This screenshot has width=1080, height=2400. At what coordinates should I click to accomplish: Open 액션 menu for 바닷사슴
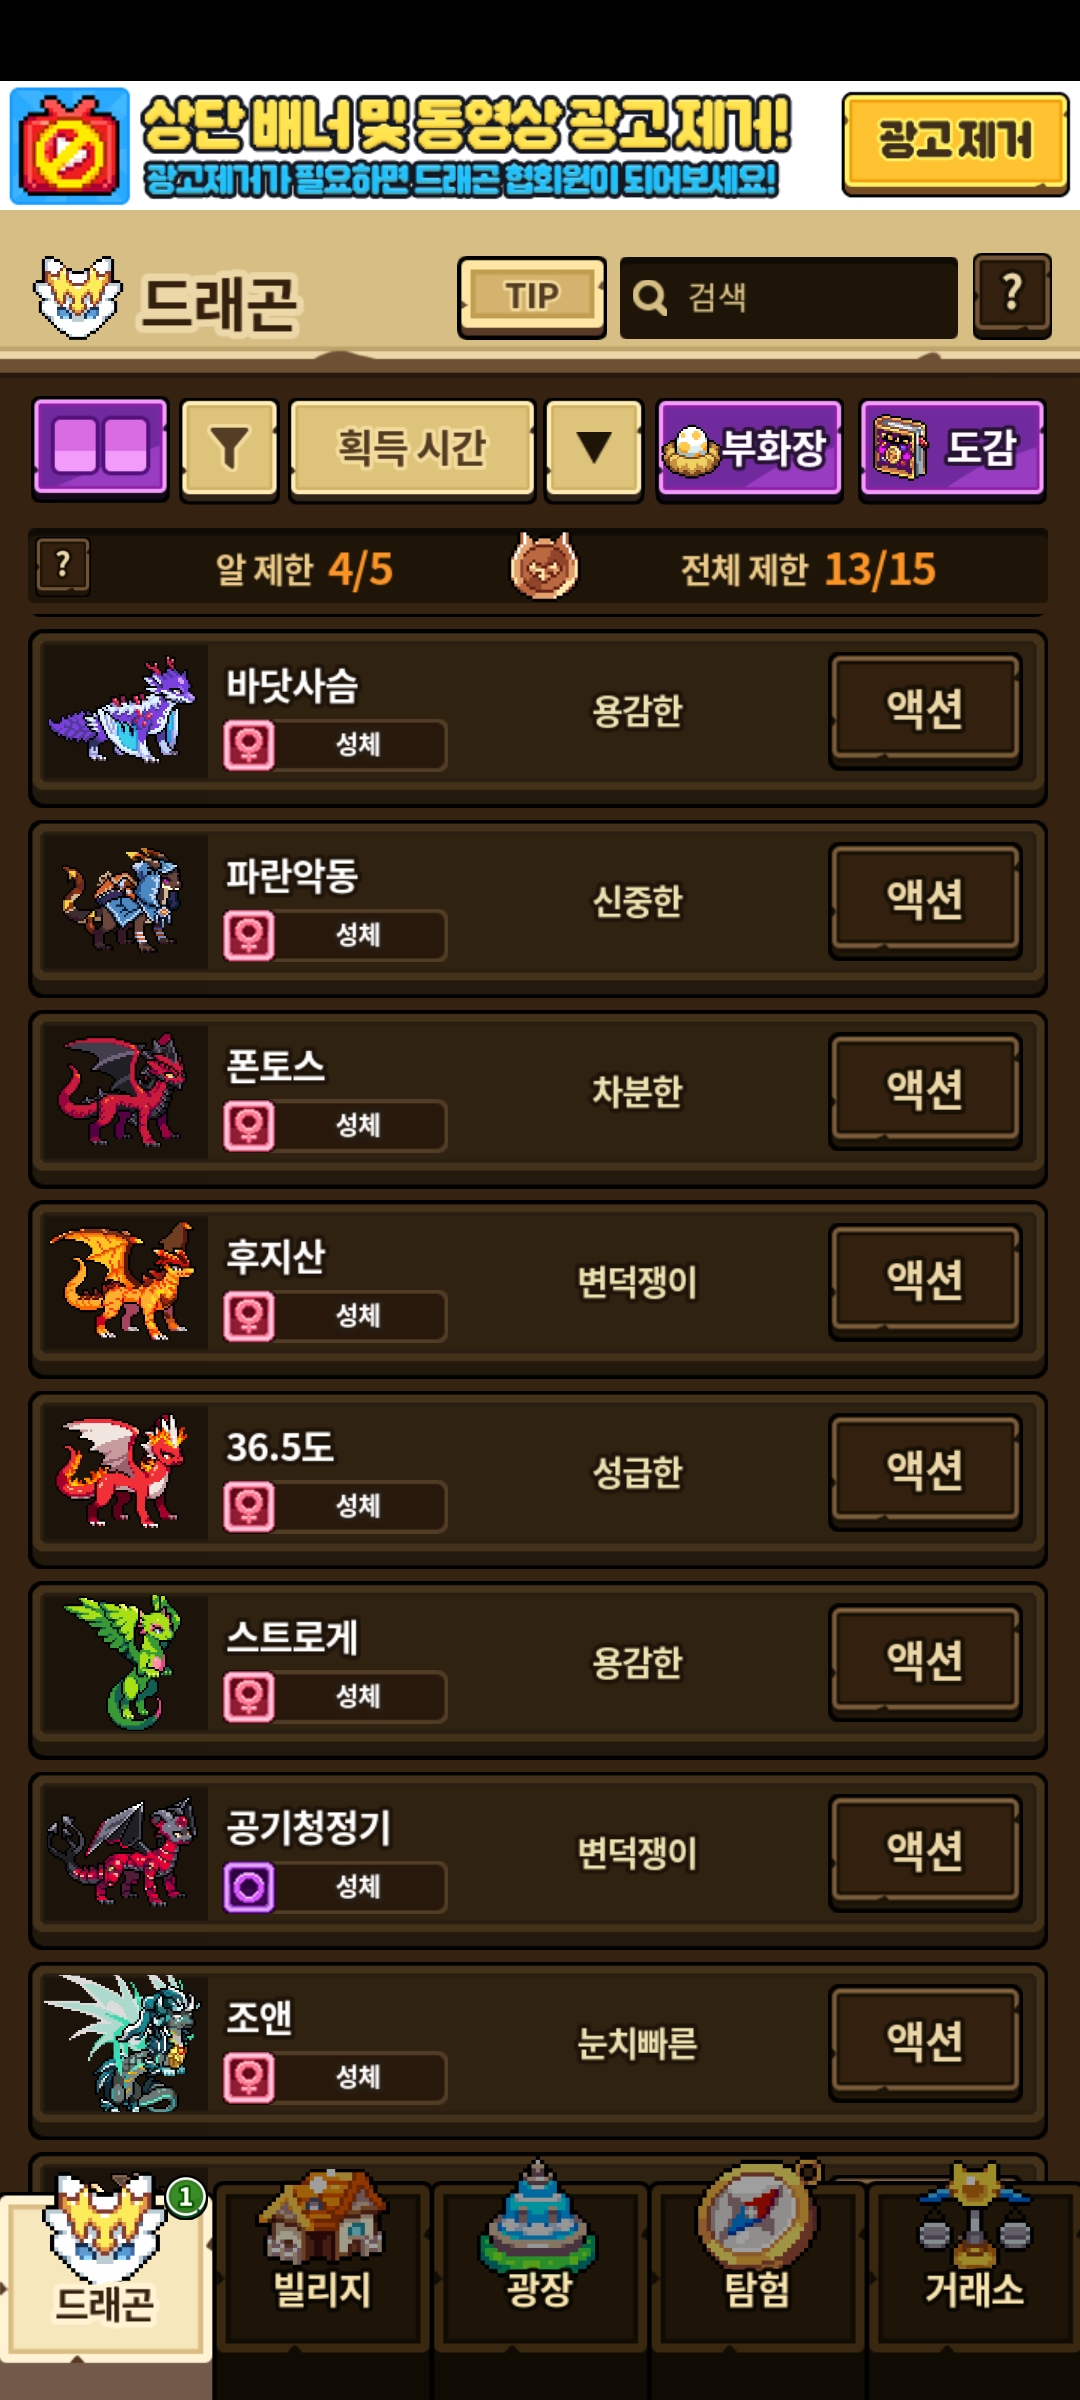pyautogui.click(x=925, y=710)
